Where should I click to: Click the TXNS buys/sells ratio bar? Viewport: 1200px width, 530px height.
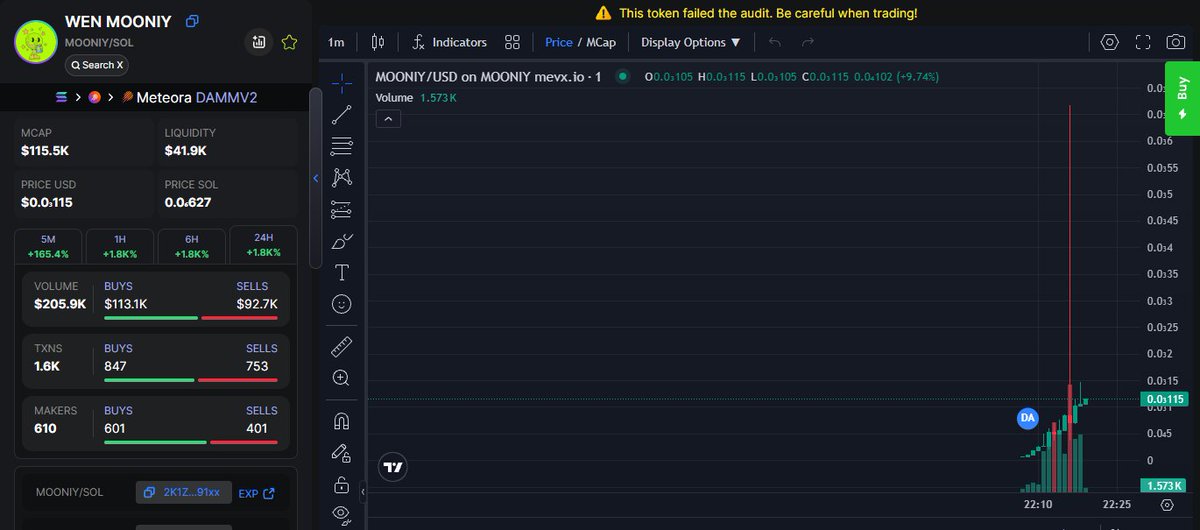191,380
